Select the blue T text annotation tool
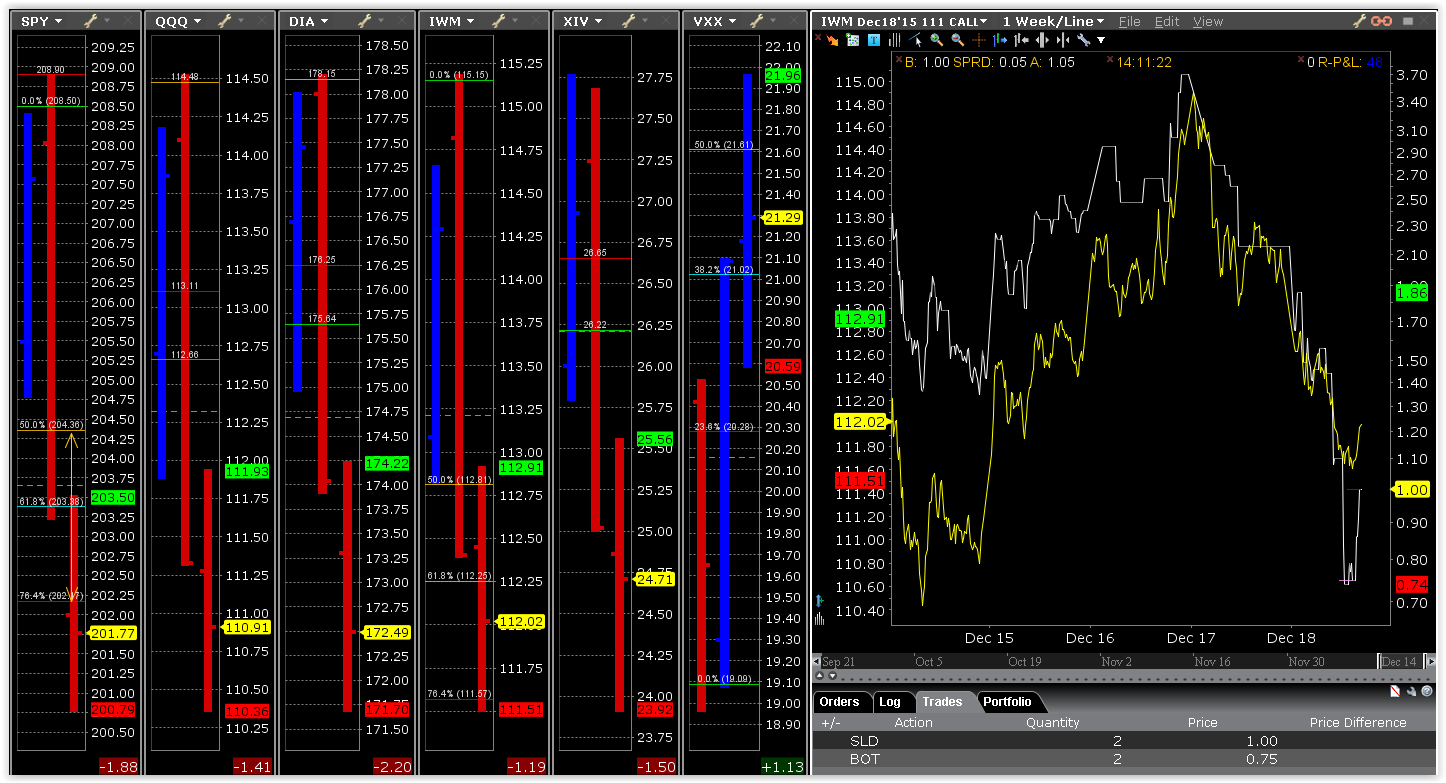Screen dimensions: 1446x783 (x=874, y=40)
